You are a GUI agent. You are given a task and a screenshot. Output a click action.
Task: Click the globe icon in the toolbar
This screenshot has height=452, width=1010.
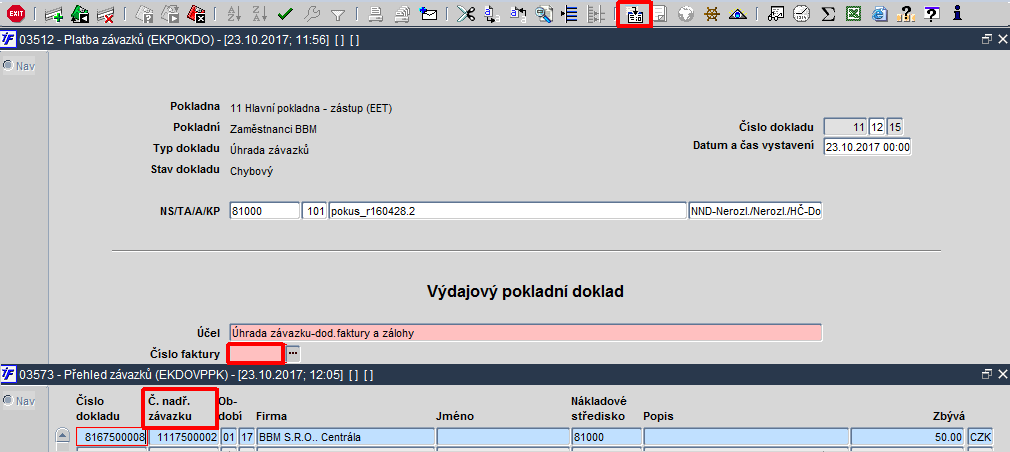coord(685,14)
